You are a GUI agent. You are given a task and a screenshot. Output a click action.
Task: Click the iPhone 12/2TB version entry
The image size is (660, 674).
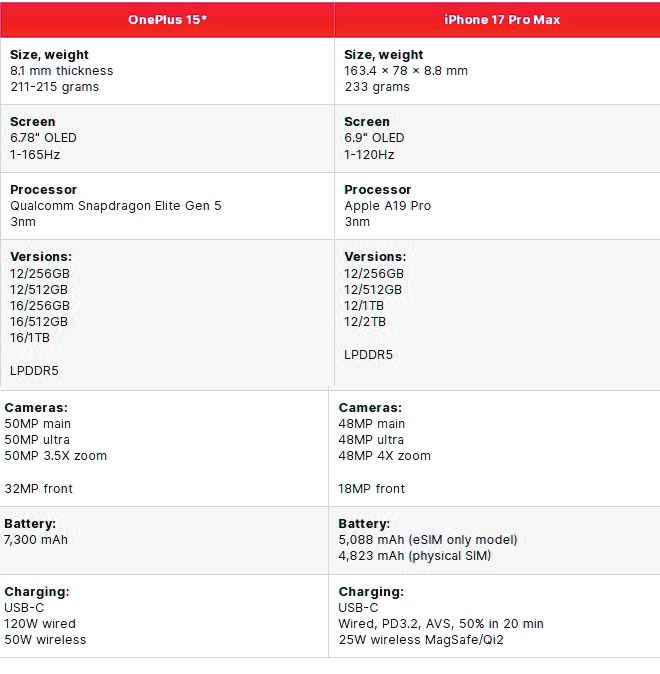pyautogui.click(x=365, y=322)
